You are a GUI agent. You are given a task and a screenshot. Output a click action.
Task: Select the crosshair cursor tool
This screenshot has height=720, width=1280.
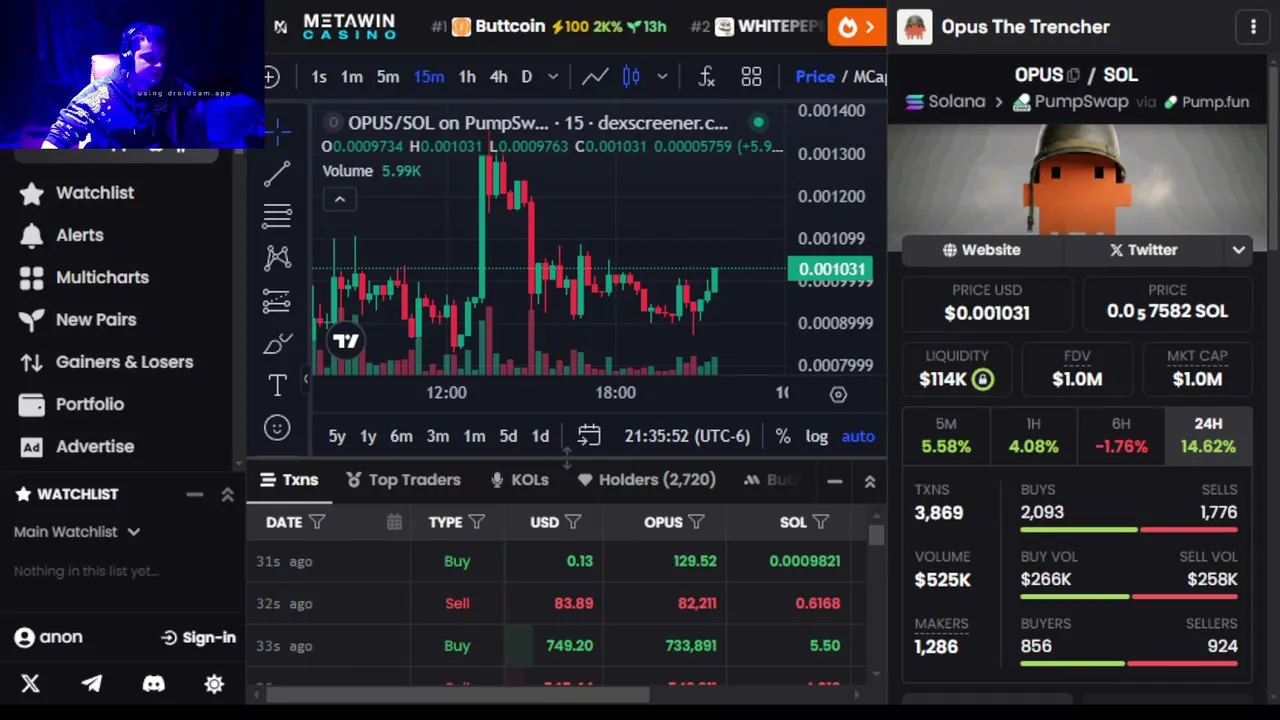click(277, 130)
